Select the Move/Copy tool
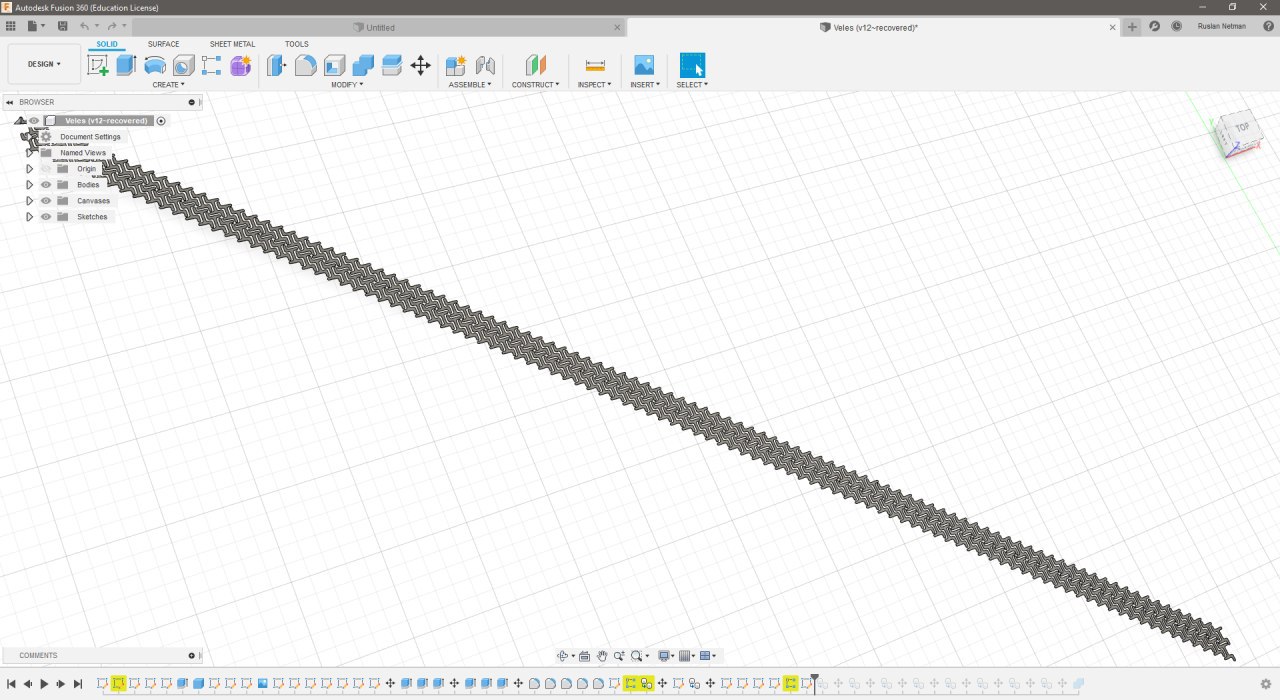Viewport: 1280px width, 700px height. point(420,66)
